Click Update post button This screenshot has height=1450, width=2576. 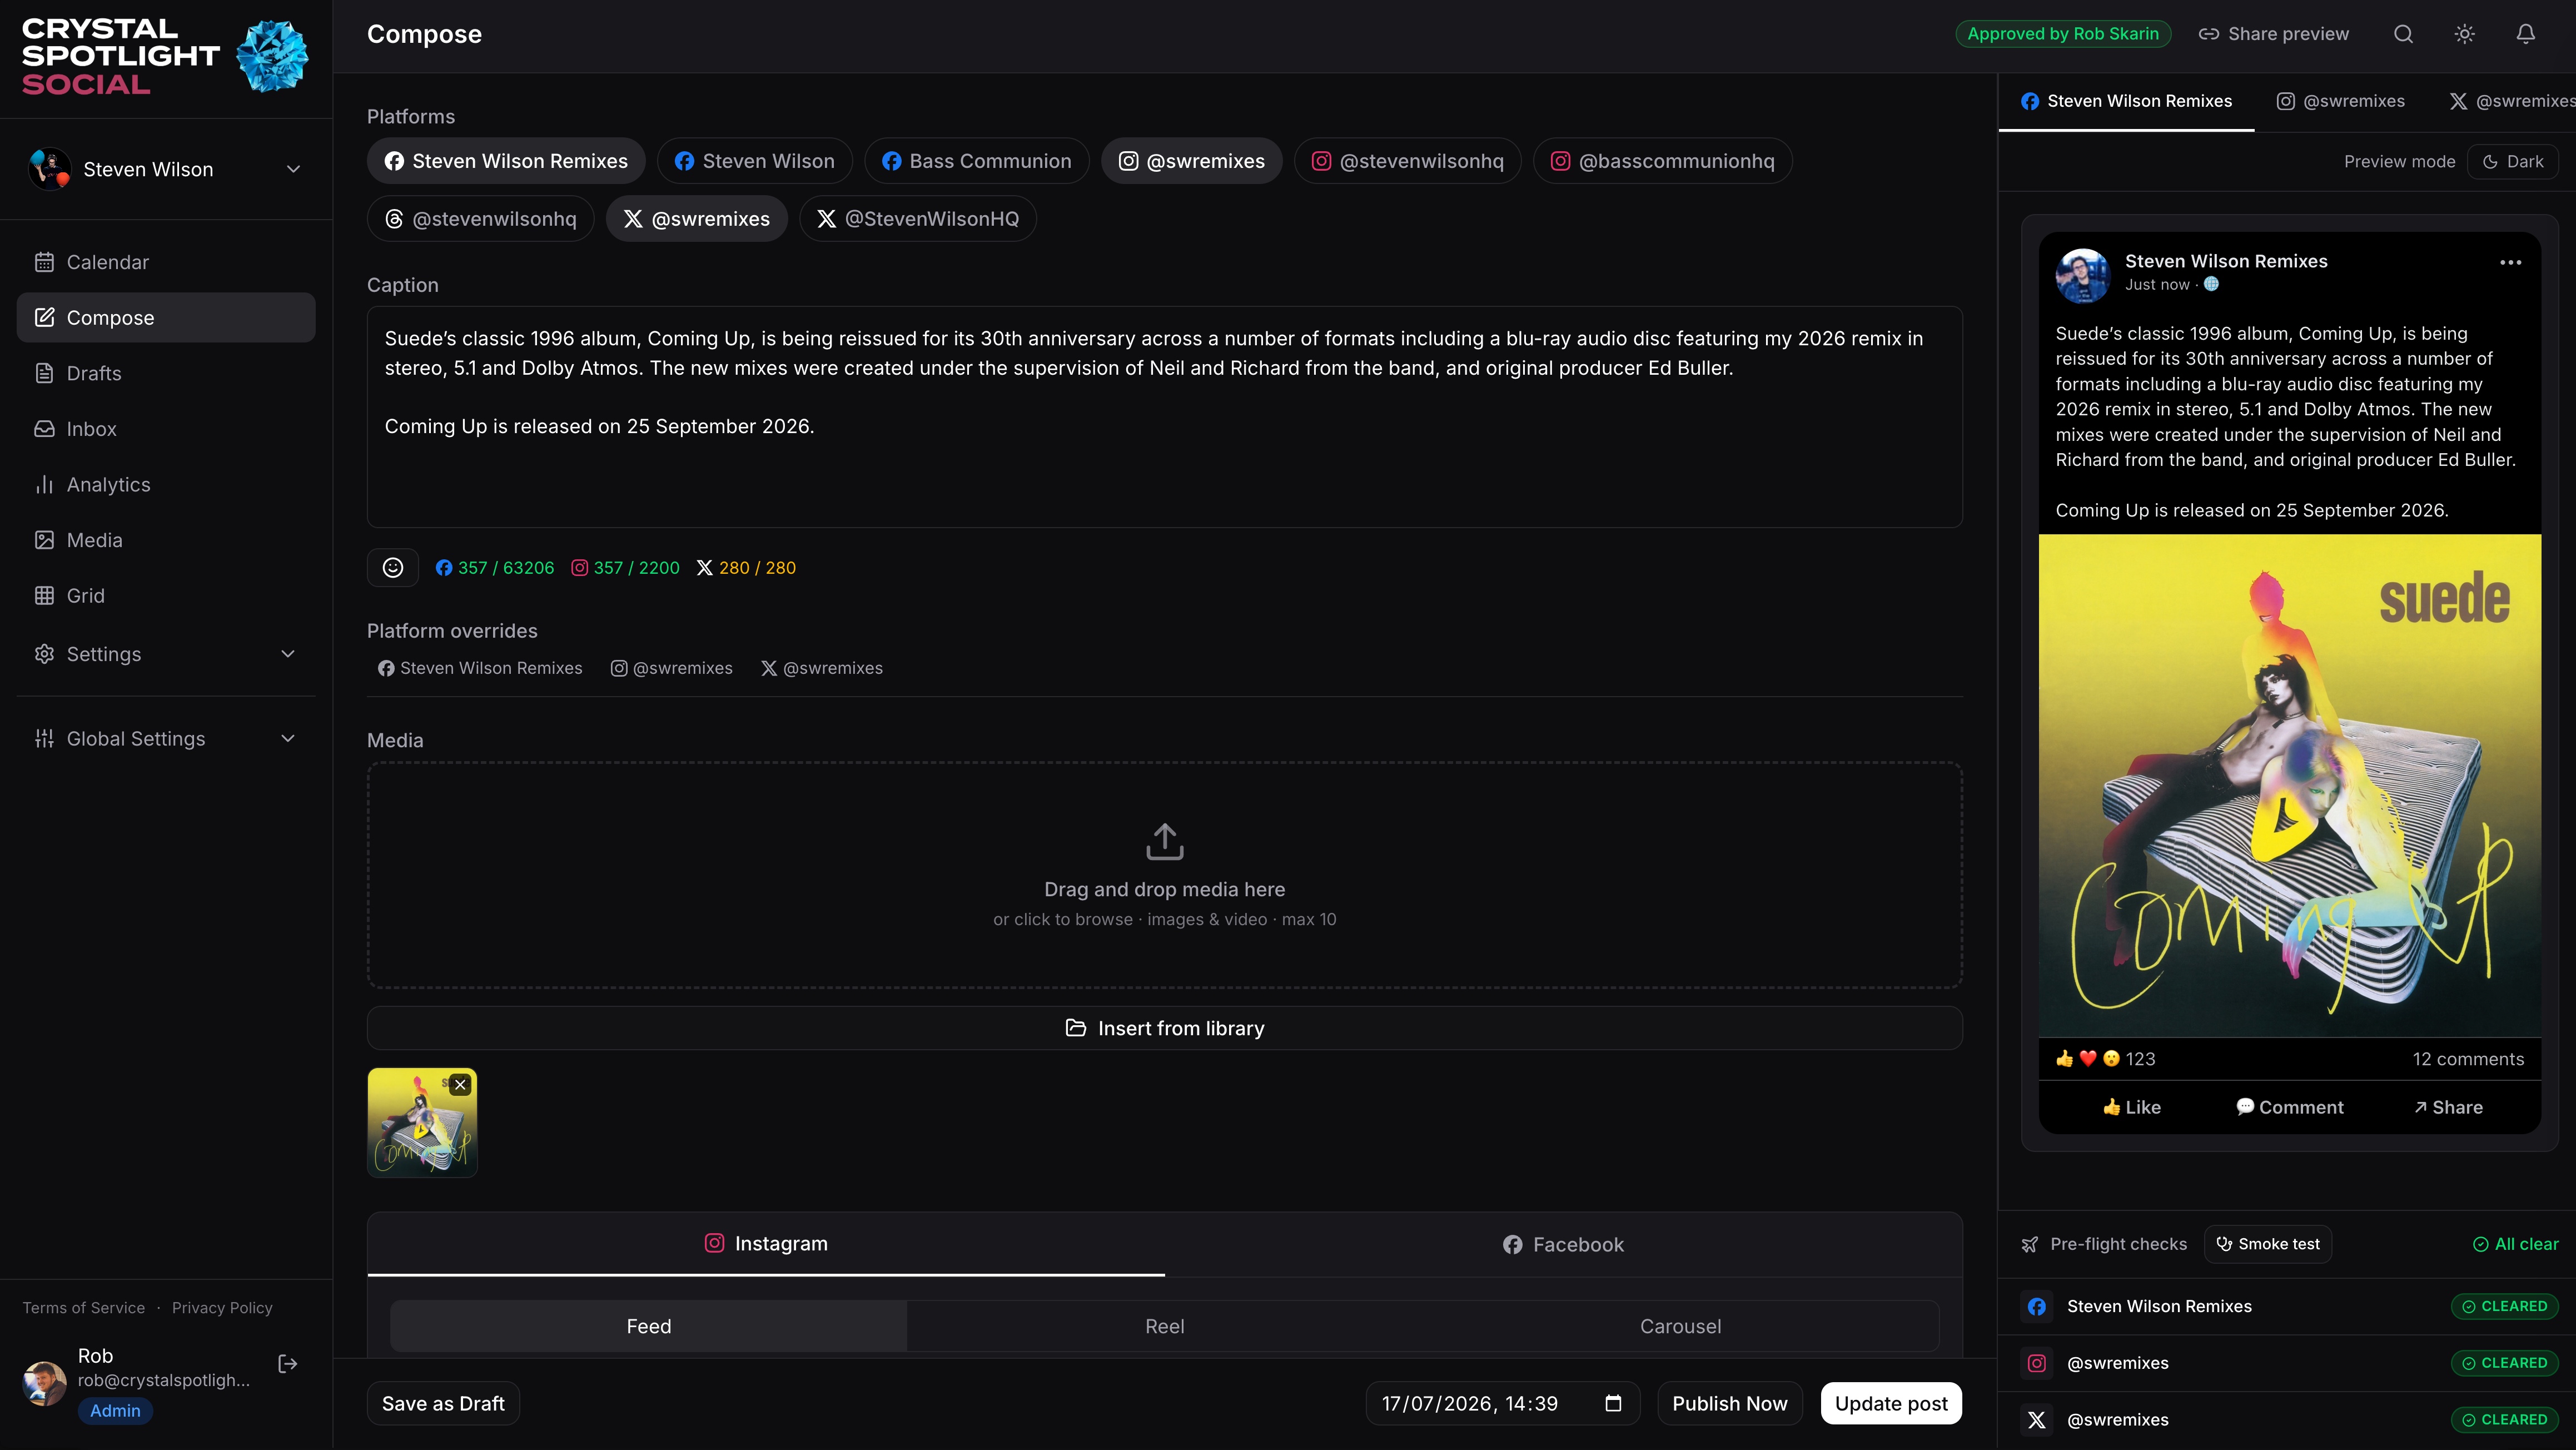(x=1890, y=1403)
